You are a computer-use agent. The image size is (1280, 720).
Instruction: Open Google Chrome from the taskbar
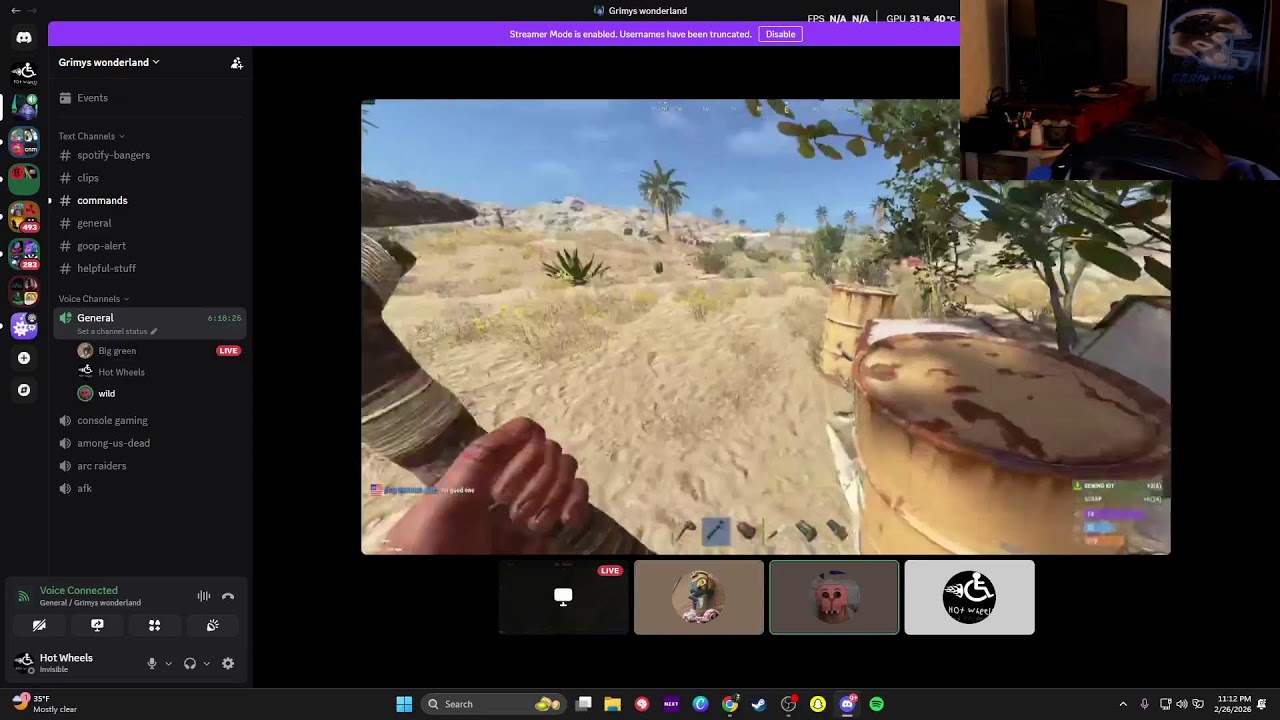(730, 704)
